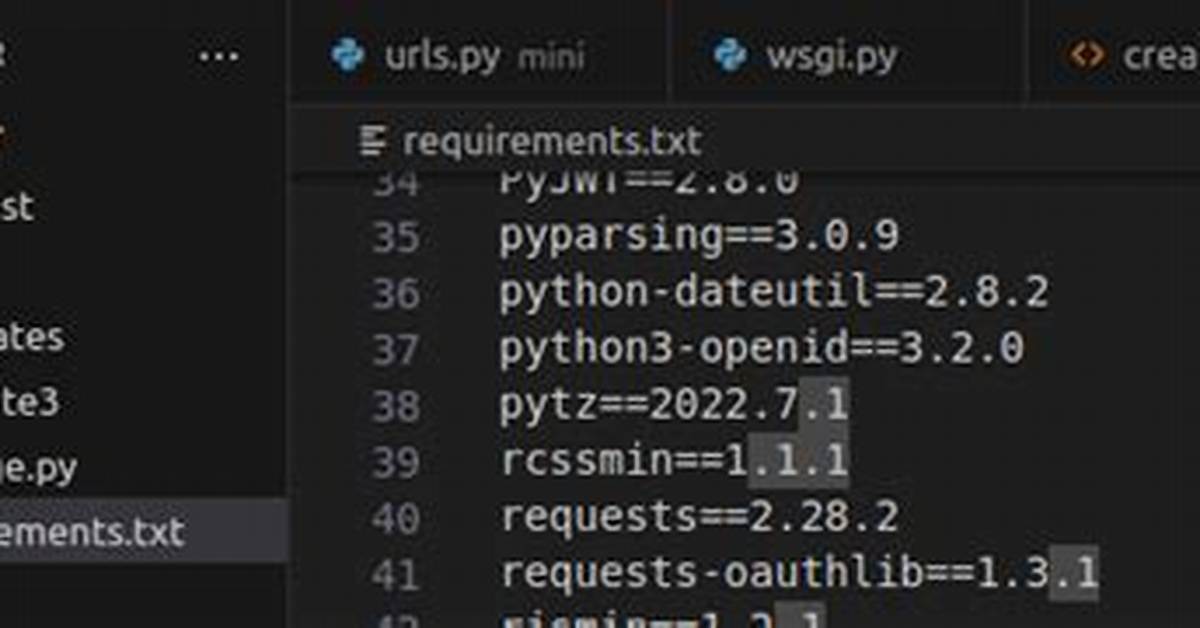Click line number 37 in the gutter

[x=396, y=350]
